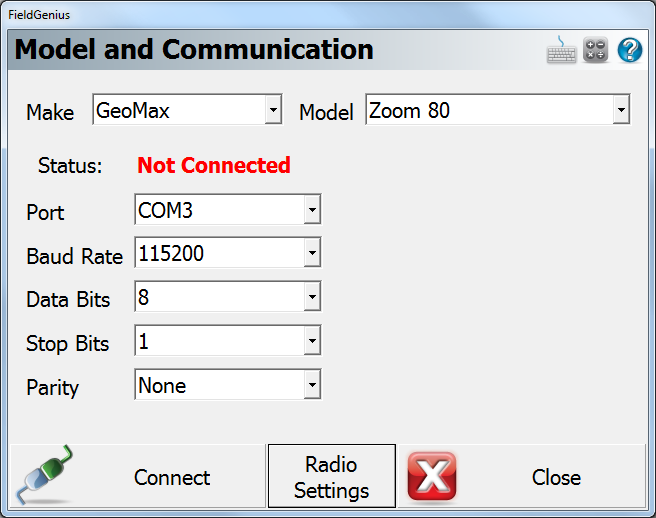This screenshot has height=518, width=656.
Task: Expand the Make dropdown arrow
Action: click(x=273, y=111)
